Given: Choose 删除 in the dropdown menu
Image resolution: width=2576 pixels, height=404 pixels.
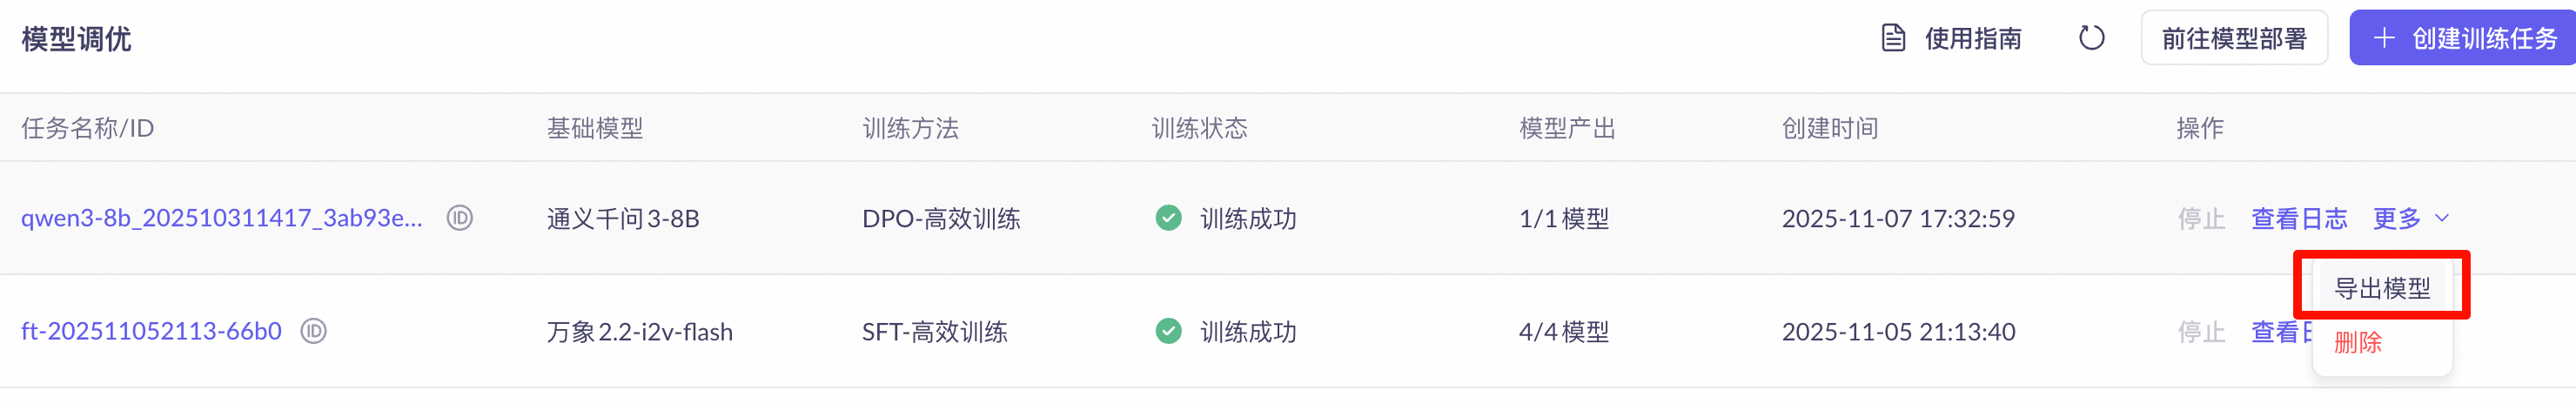Looking at the screenshot, I should tap(2357, 343).
